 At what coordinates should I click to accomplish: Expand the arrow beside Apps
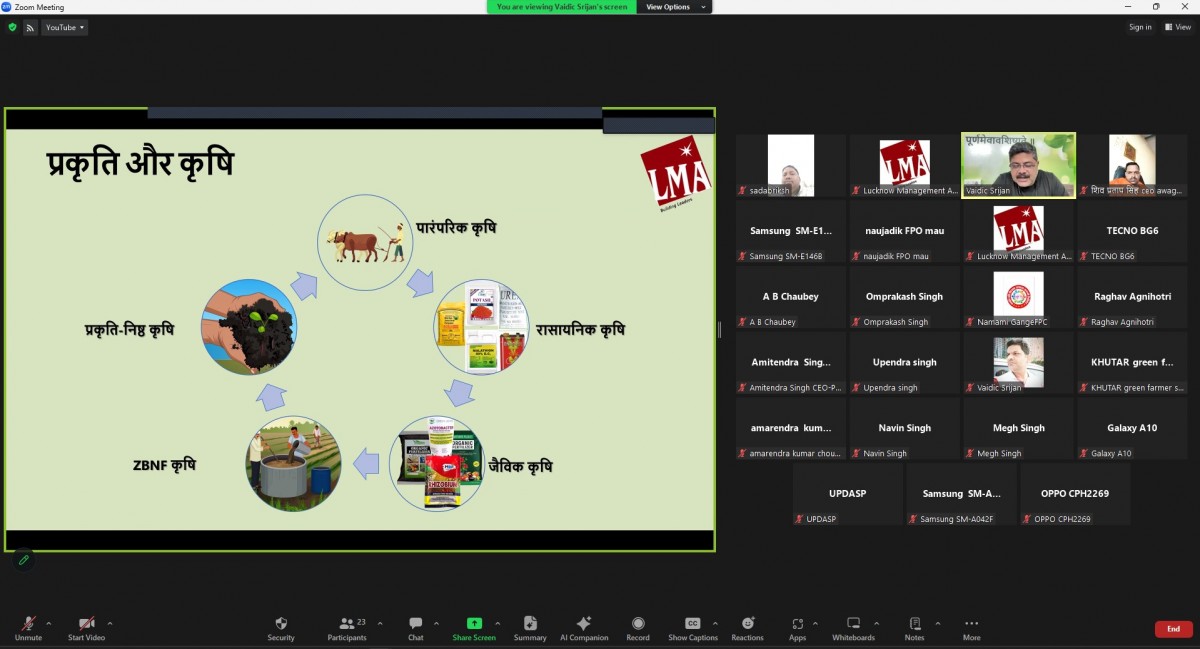click(x=815, y=623)
